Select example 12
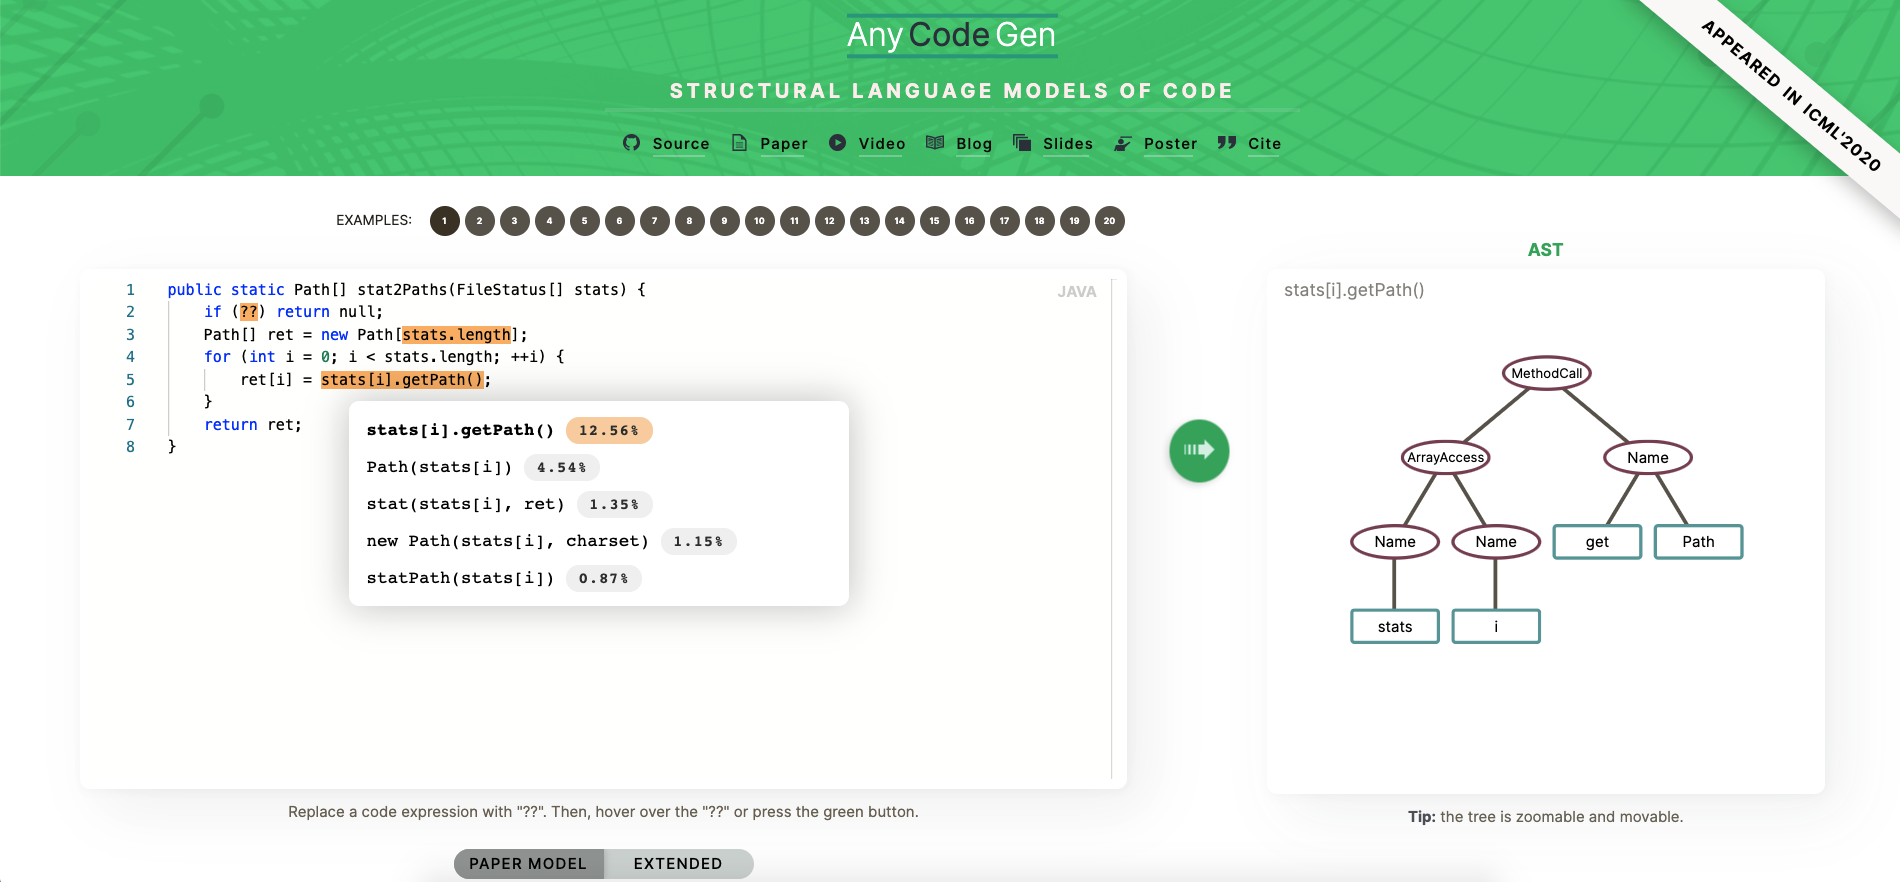The height and width of the screenshot is (882, 1900). click(x=830, y=221)
